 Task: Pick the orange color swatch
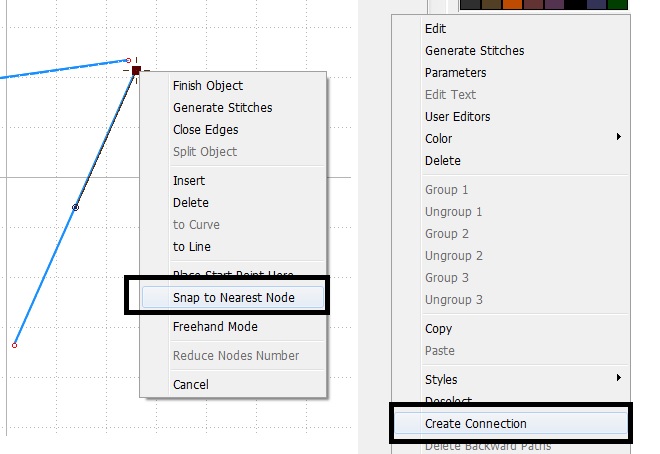510,4
